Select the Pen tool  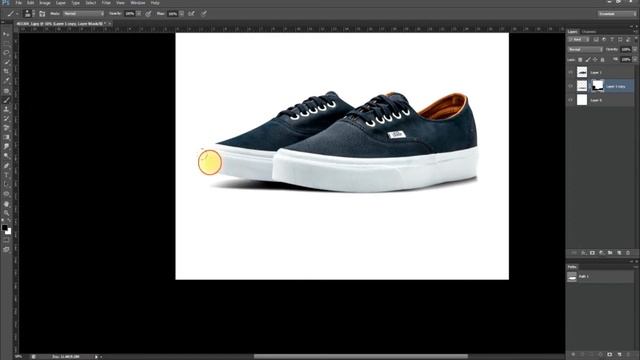pos(6,166)
